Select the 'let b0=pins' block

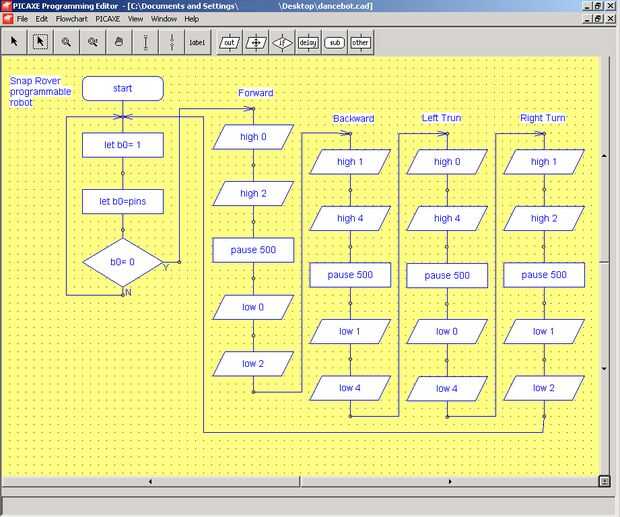click(123, 202)
